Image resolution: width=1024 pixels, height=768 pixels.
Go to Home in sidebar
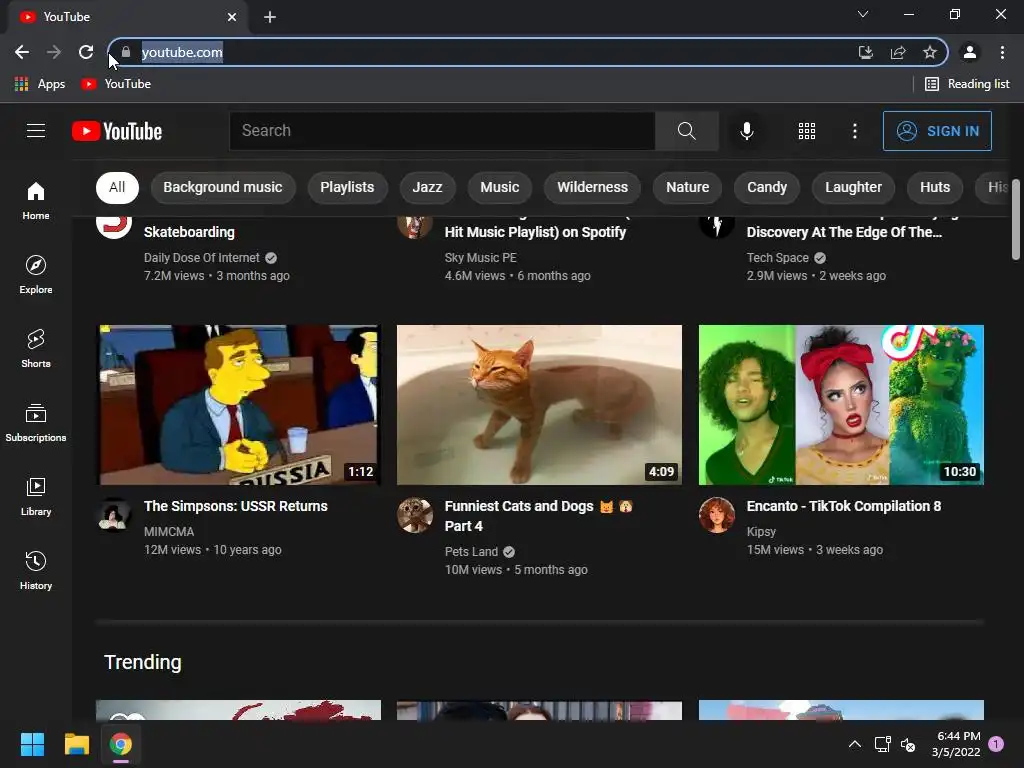[x=36, y=200]
